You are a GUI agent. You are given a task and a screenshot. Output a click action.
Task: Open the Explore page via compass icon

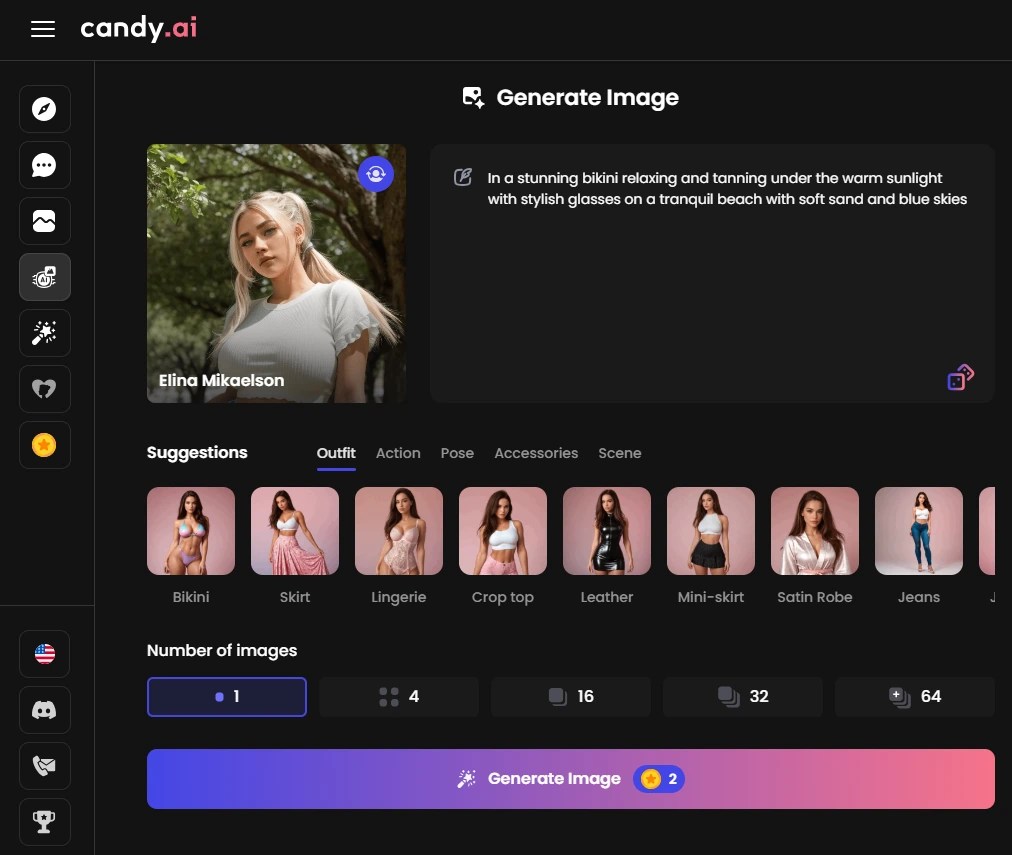click(44, 109)
